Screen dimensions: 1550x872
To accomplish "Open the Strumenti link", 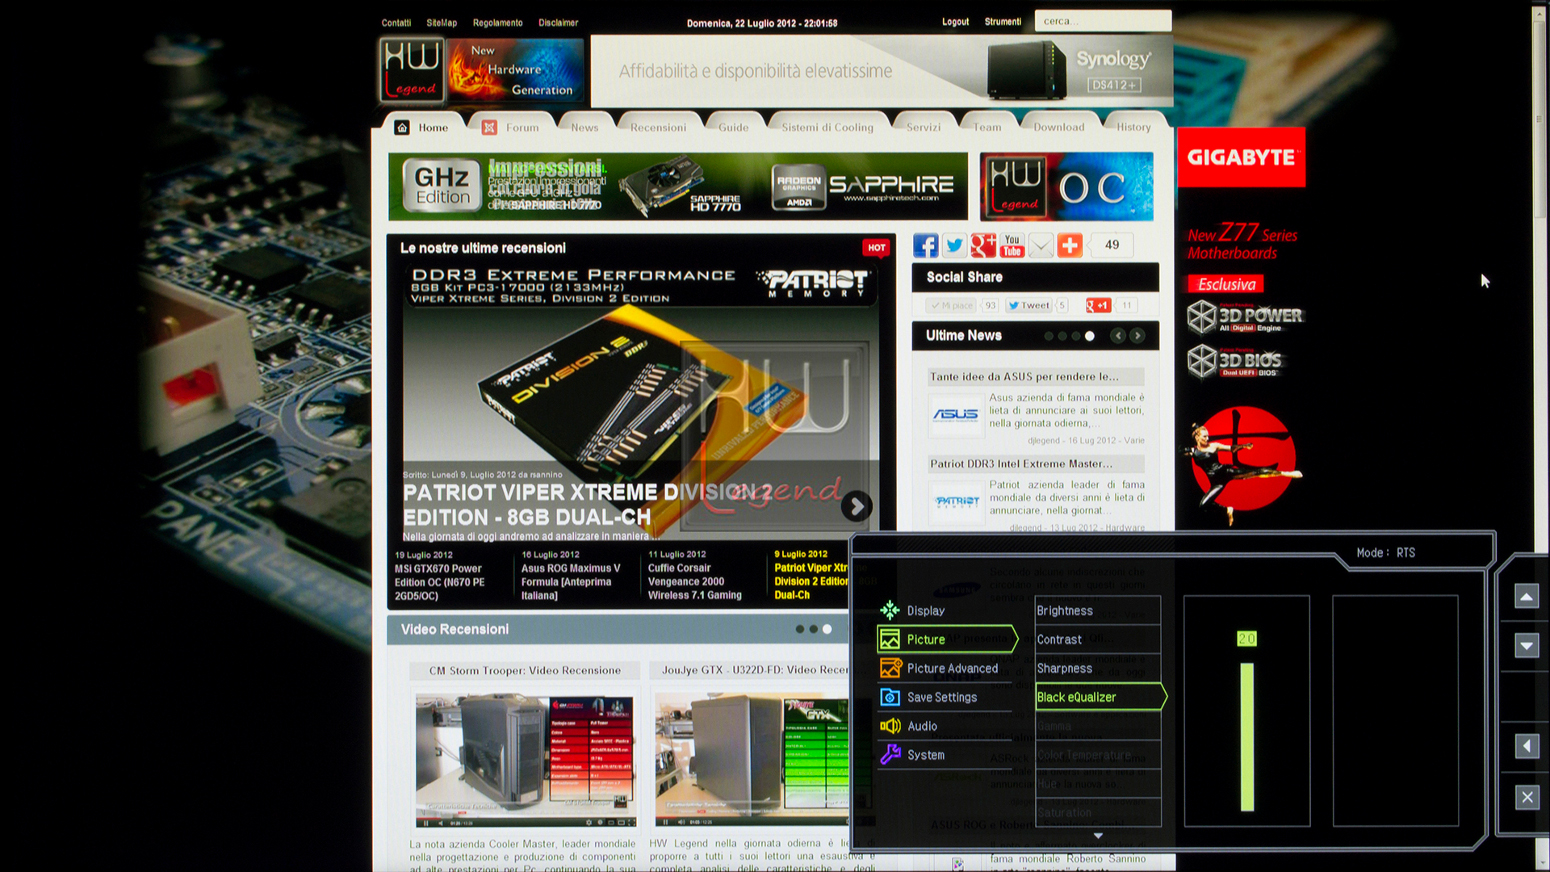I will pyautogui.click(x=1002, y=21).
